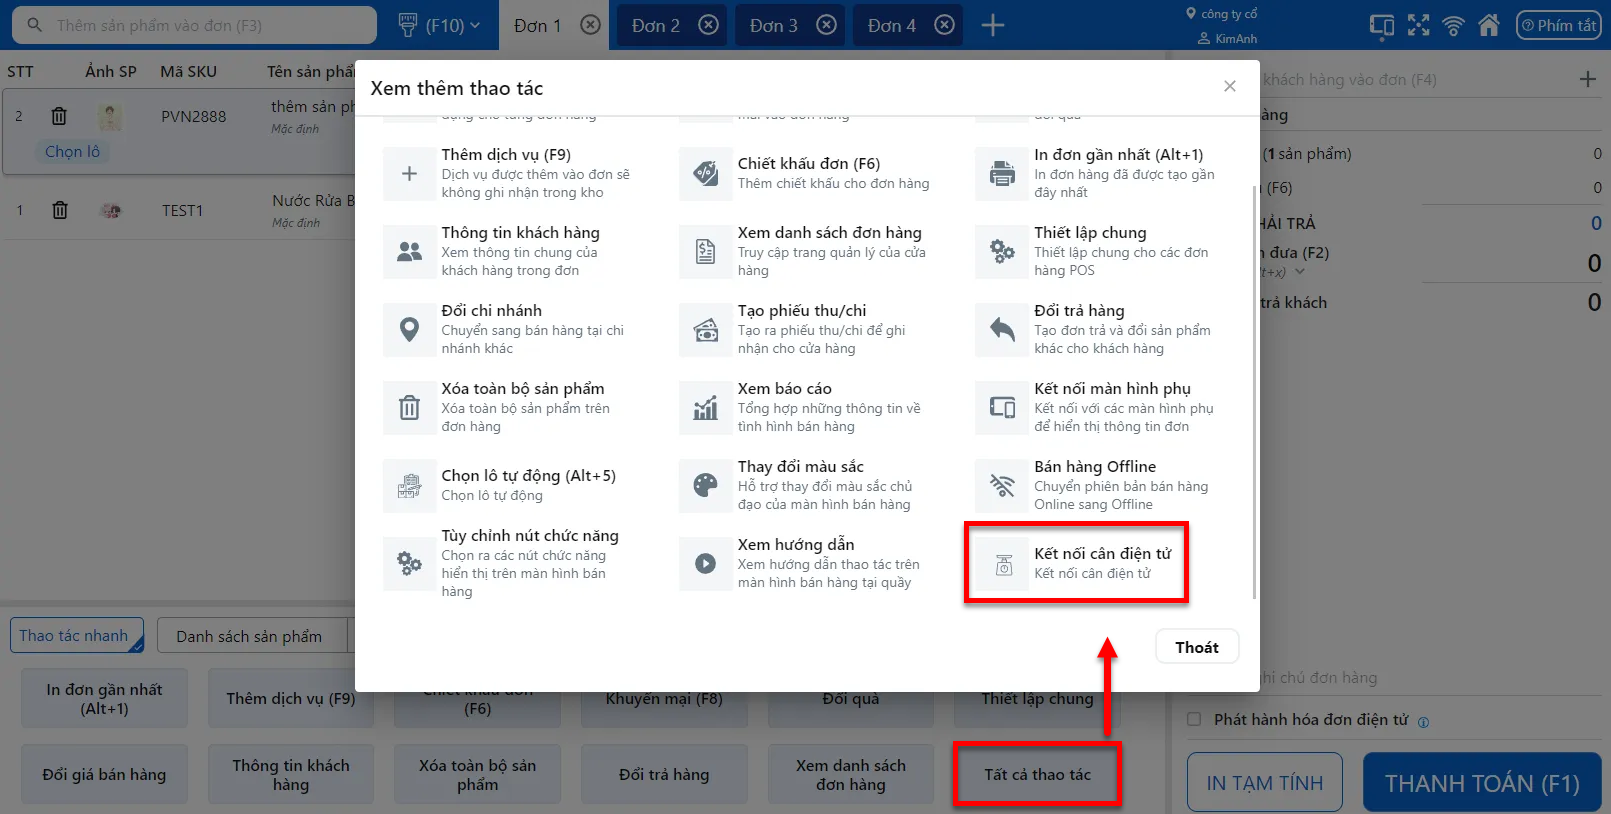
Task: Click the Thêm dịch vụ (F9) plus icon
Action: click(x=409, y=174)
